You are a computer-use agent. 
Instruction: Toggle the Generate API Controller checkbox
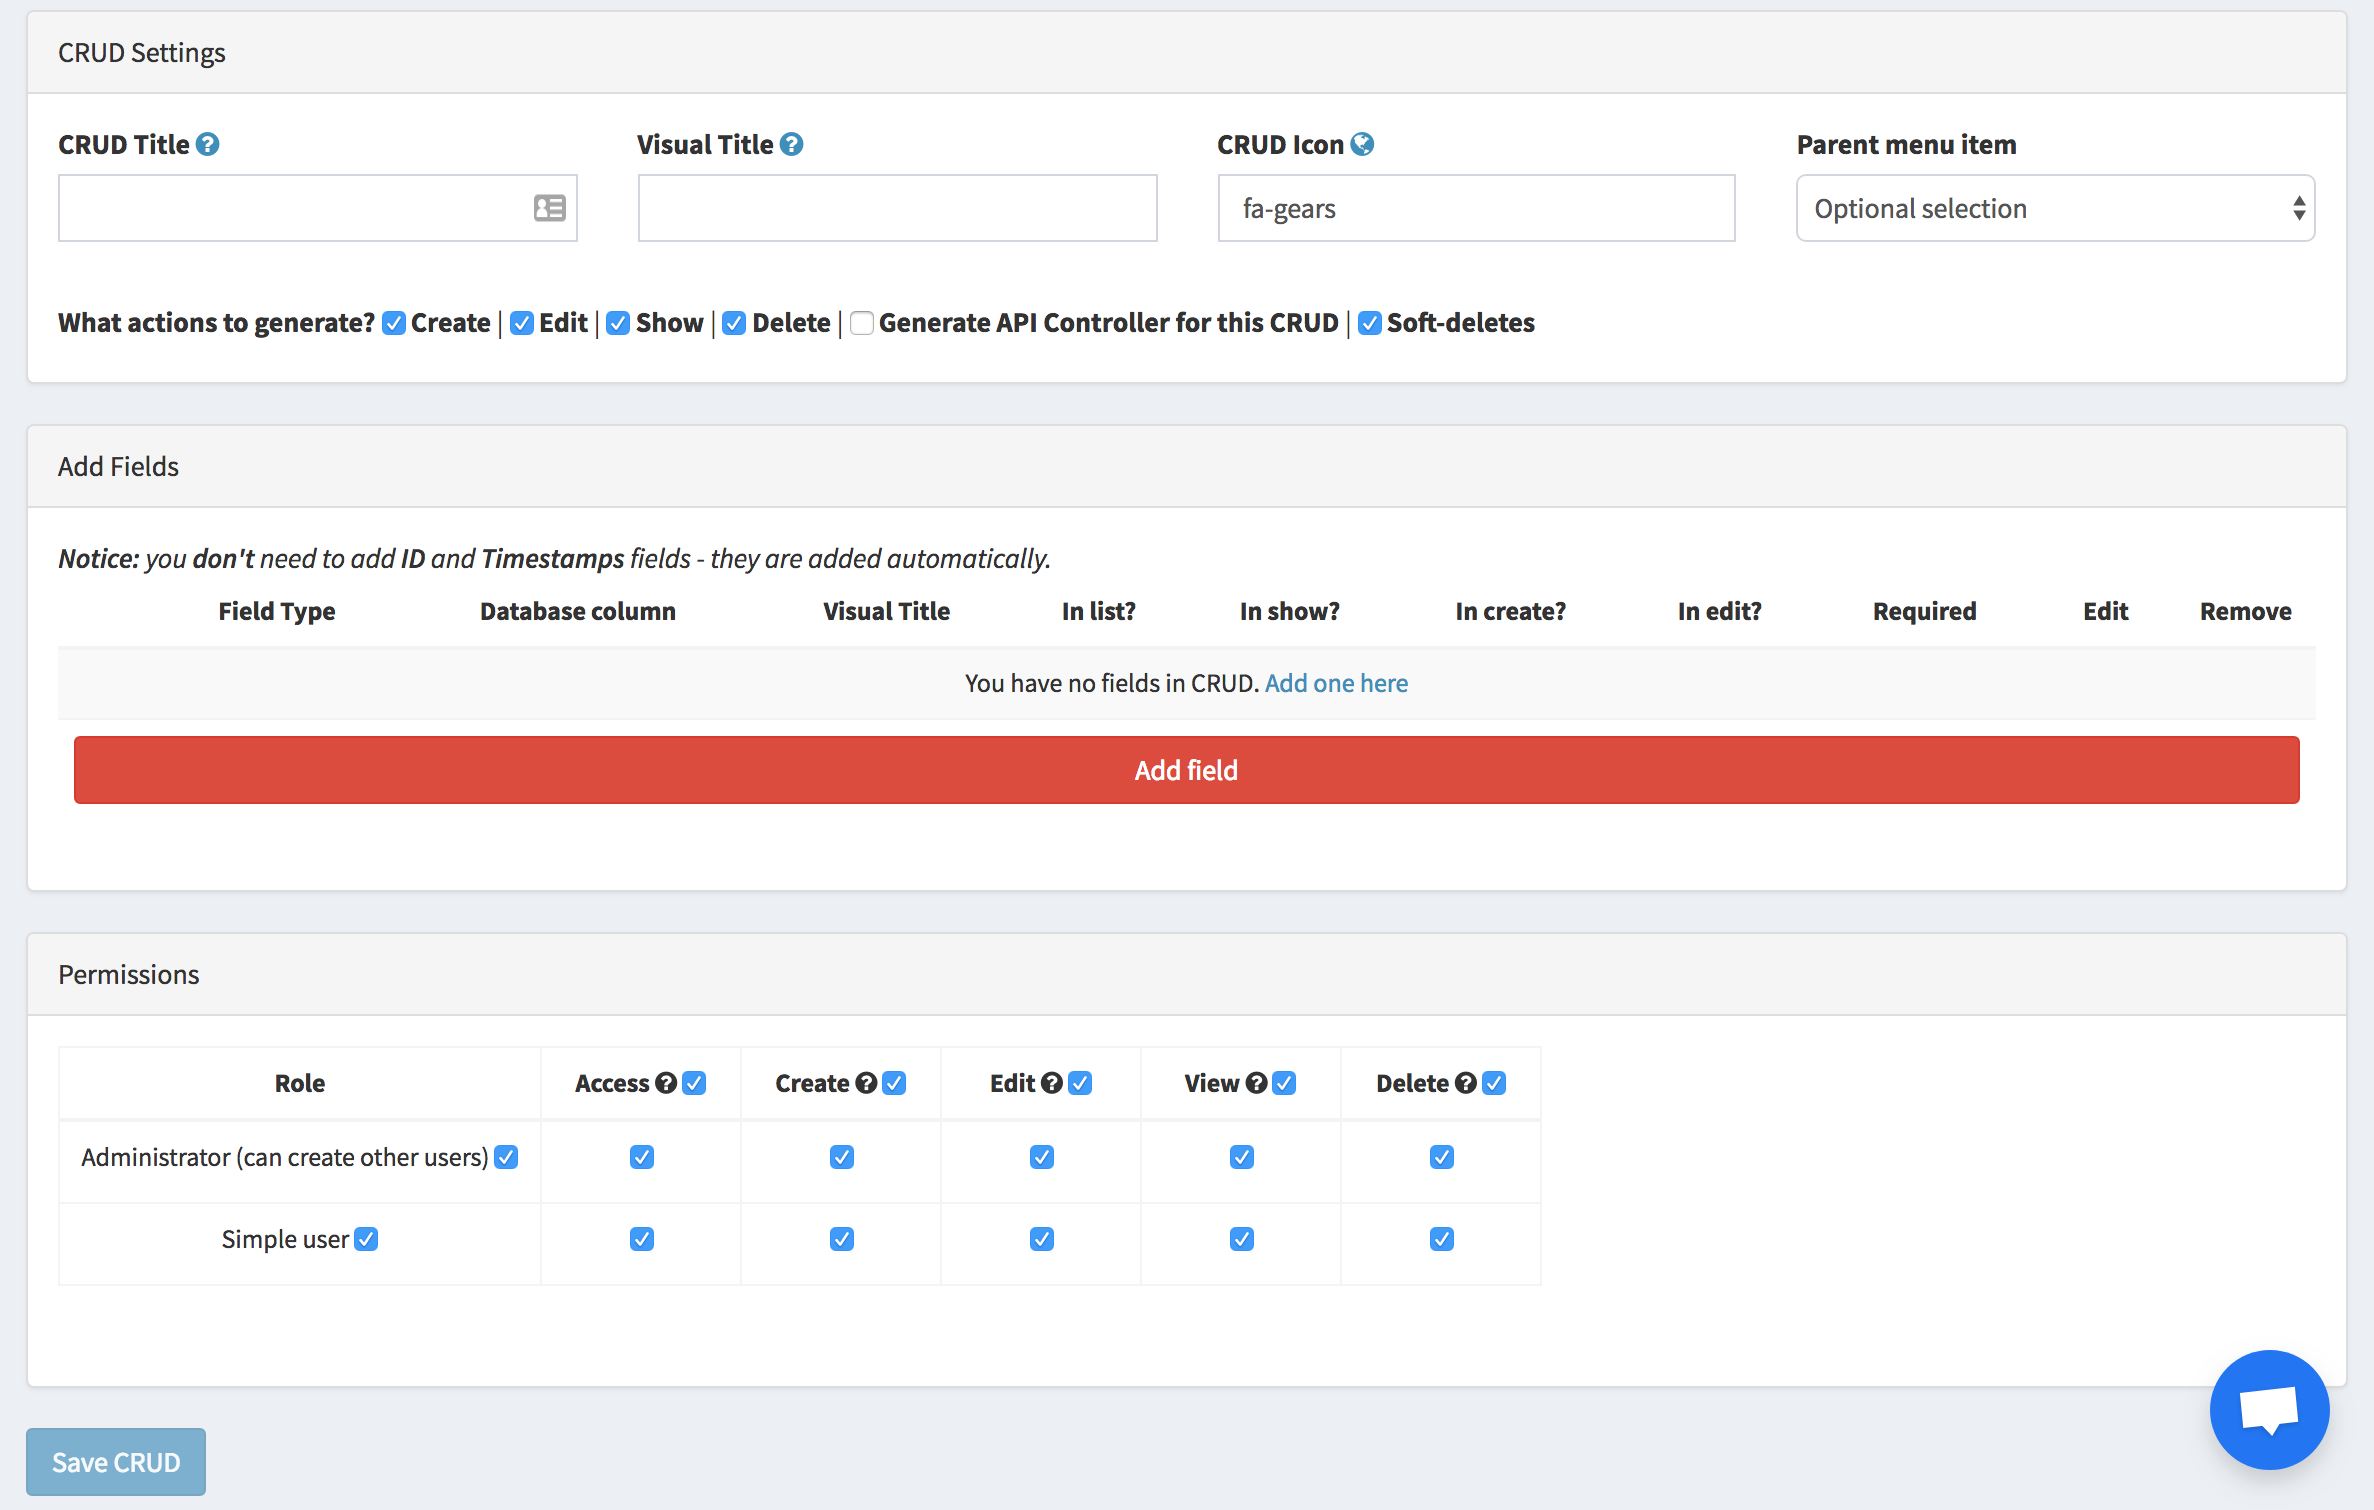(x=862, y=323)
